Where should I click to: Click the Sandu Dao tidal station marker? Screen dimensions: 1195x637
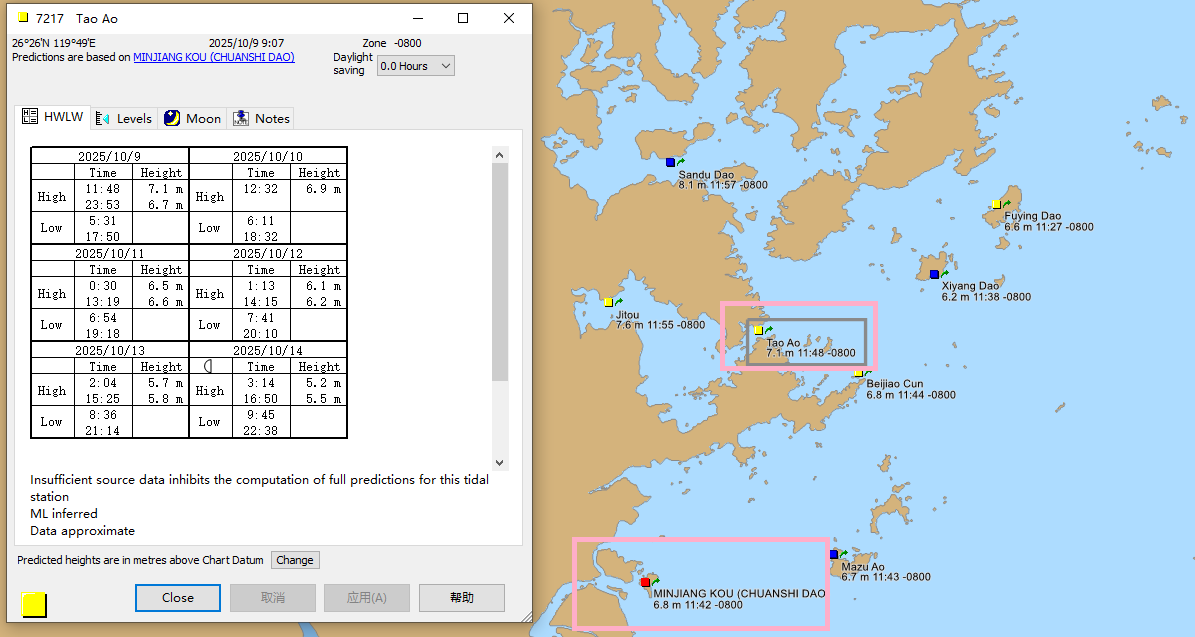click(671, 162)
